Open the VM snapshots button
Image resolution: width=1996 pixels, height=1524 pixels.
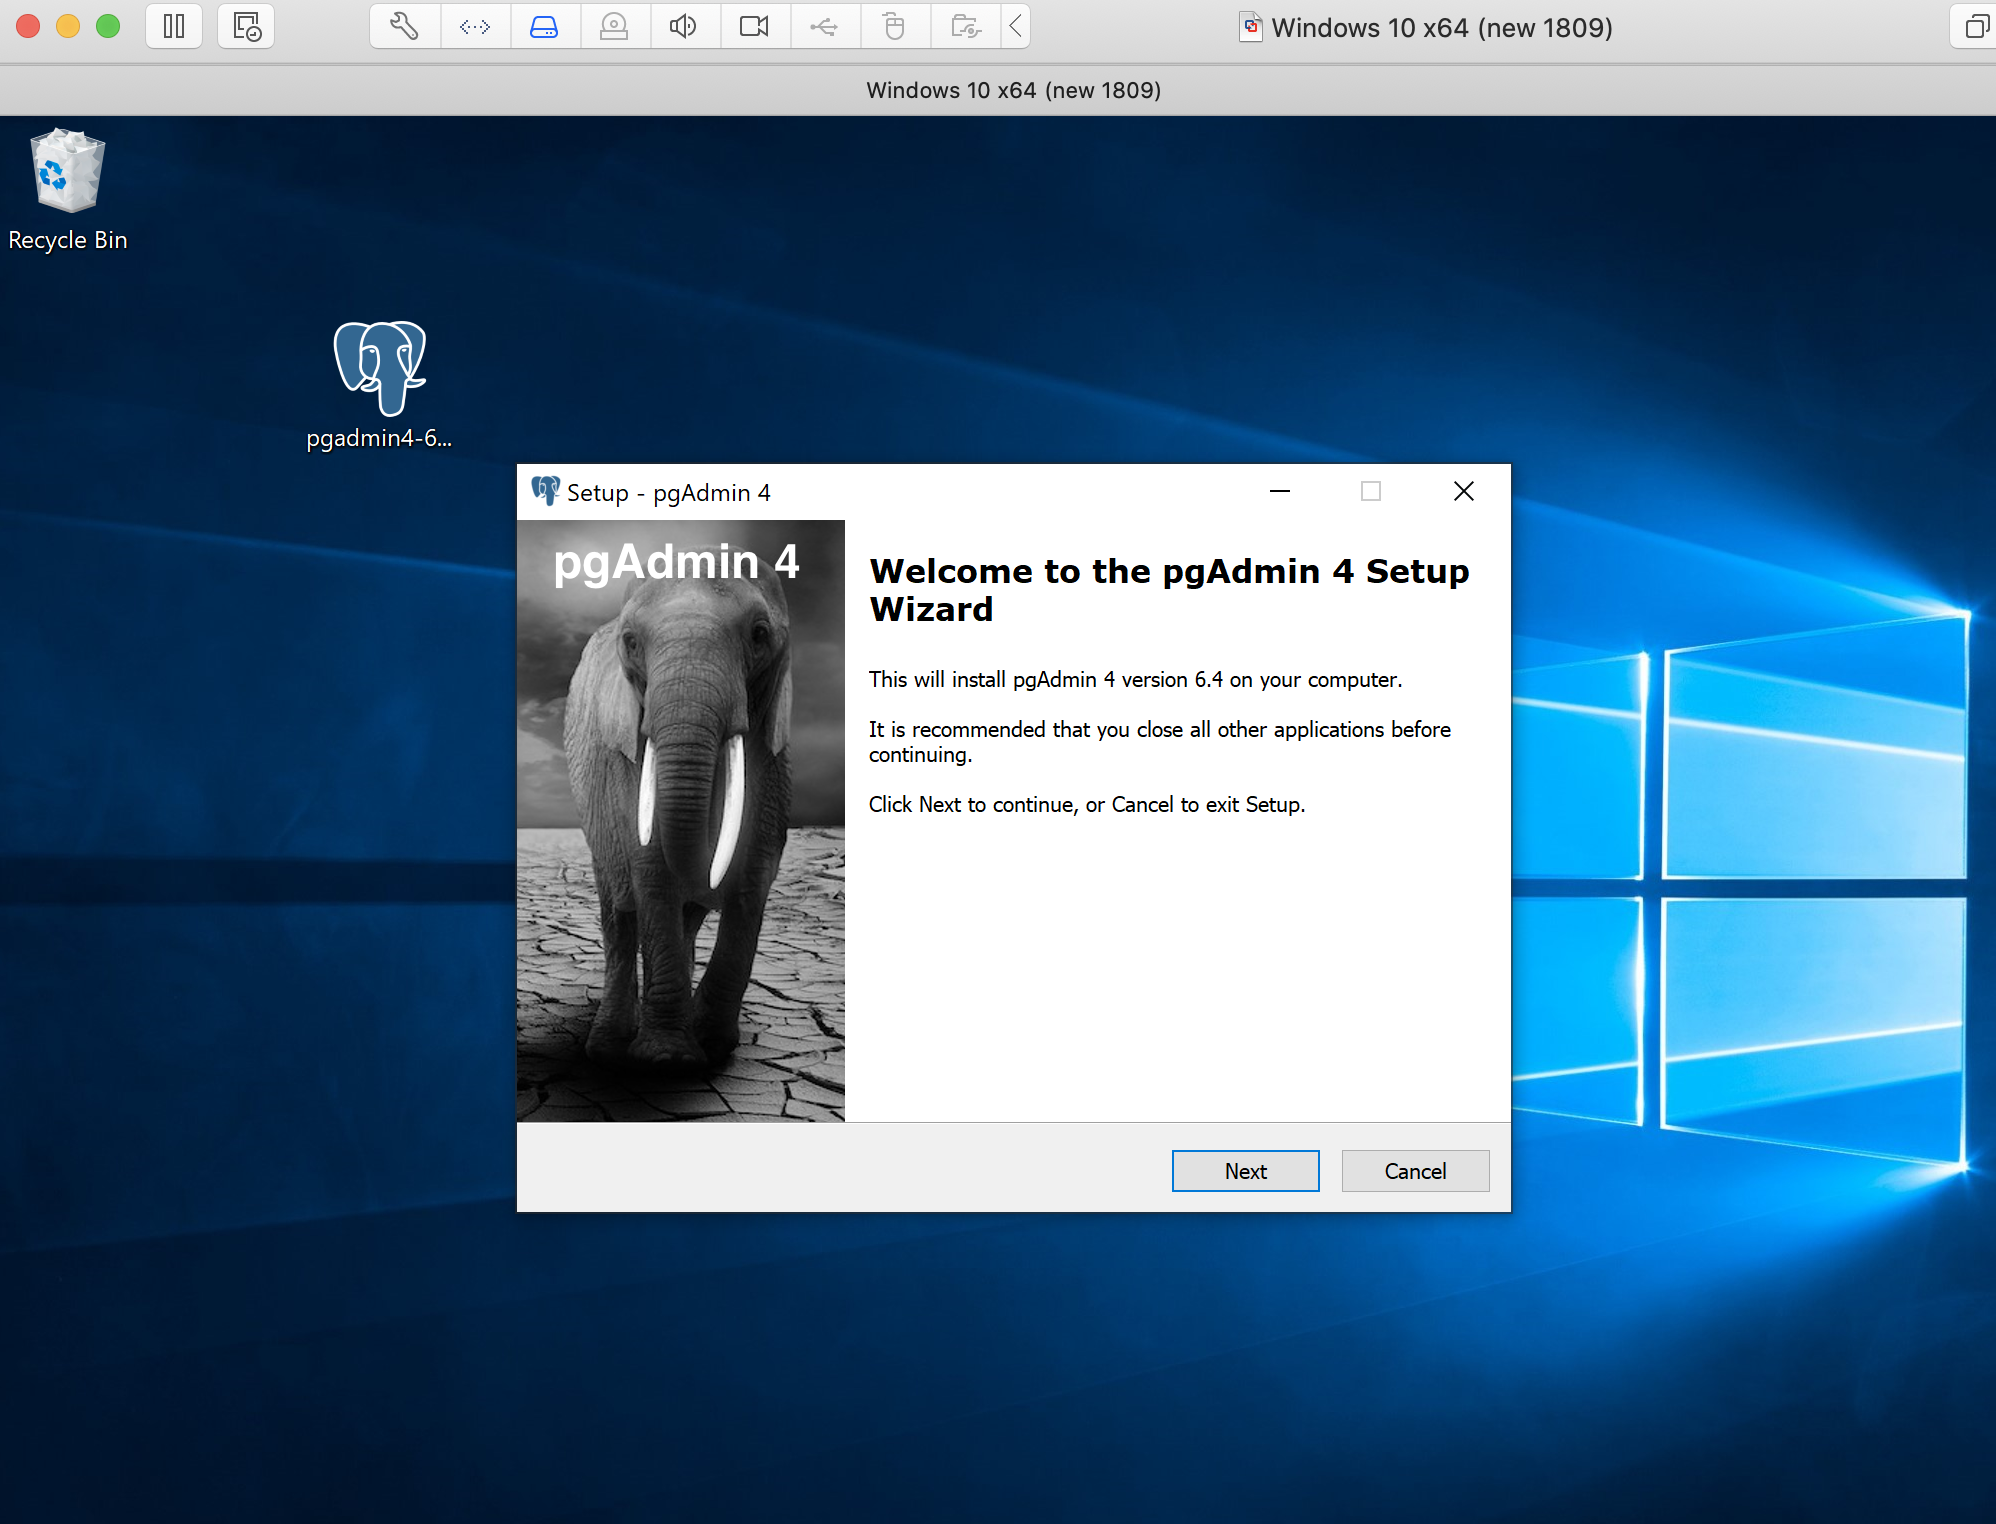pos(246,26)
